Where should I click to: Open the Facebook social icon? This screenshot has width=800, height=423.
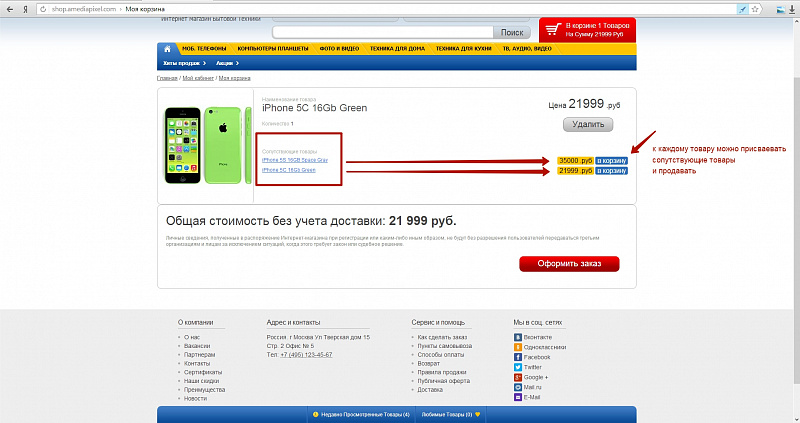[x=517, y=357]
